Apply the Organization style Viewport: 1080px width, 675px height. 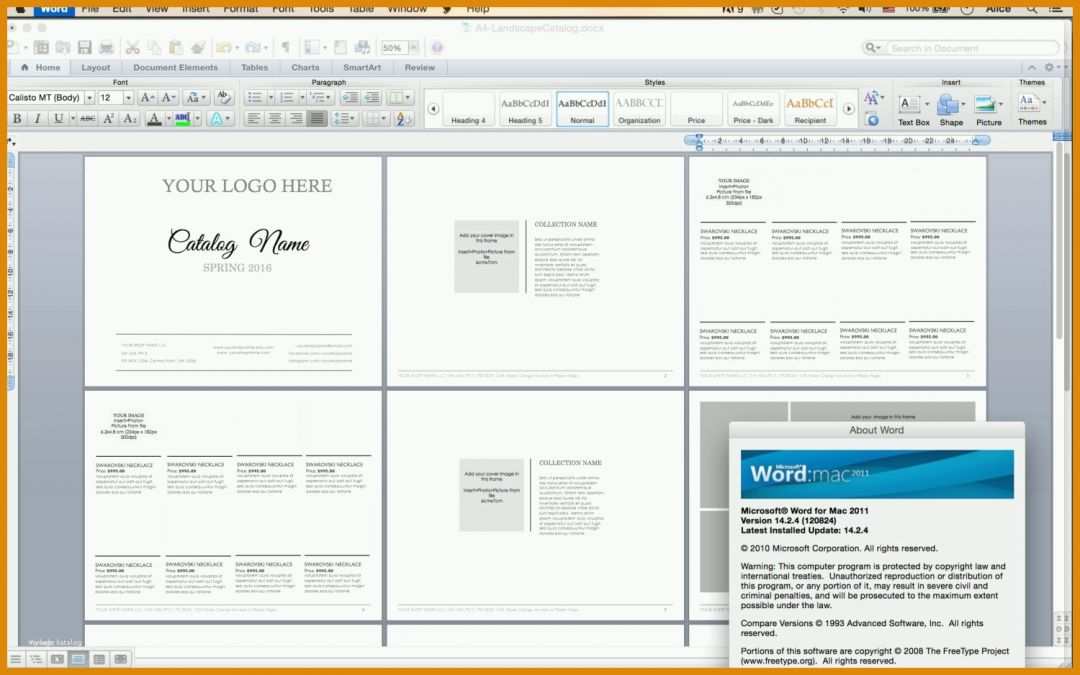[x=639, y=109]
